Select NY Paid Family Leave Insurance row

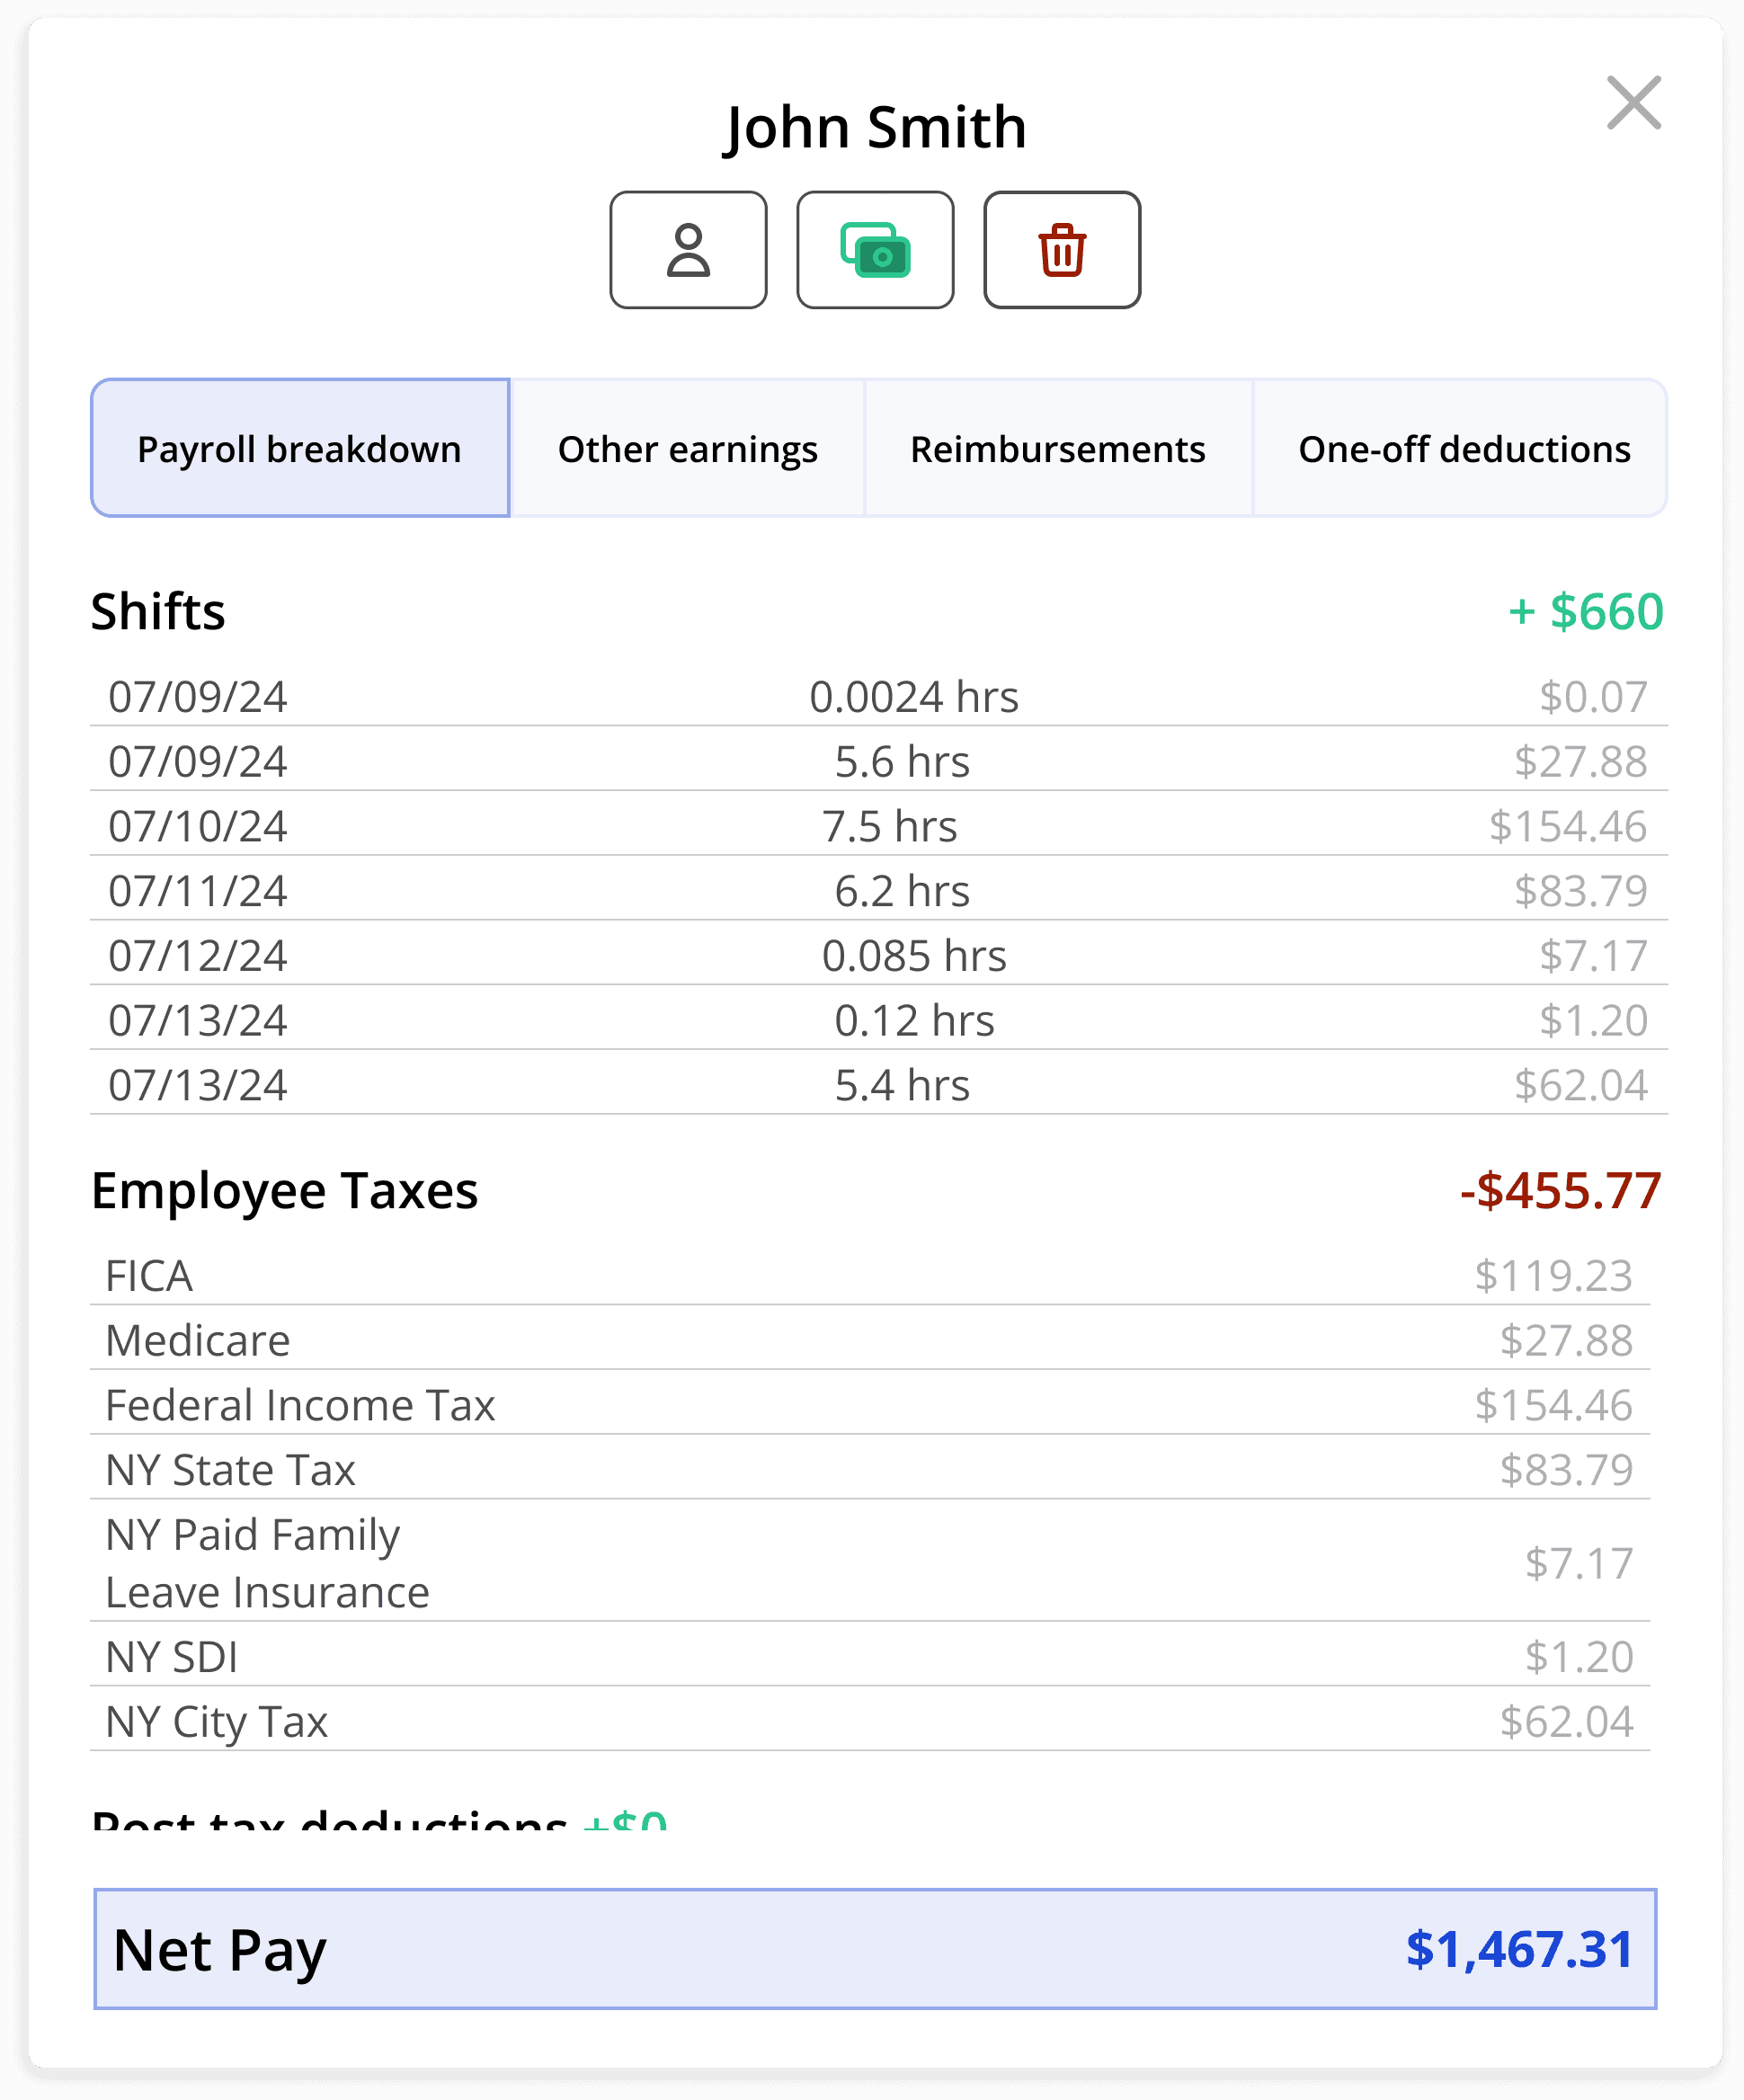(x=870, y=1563)
